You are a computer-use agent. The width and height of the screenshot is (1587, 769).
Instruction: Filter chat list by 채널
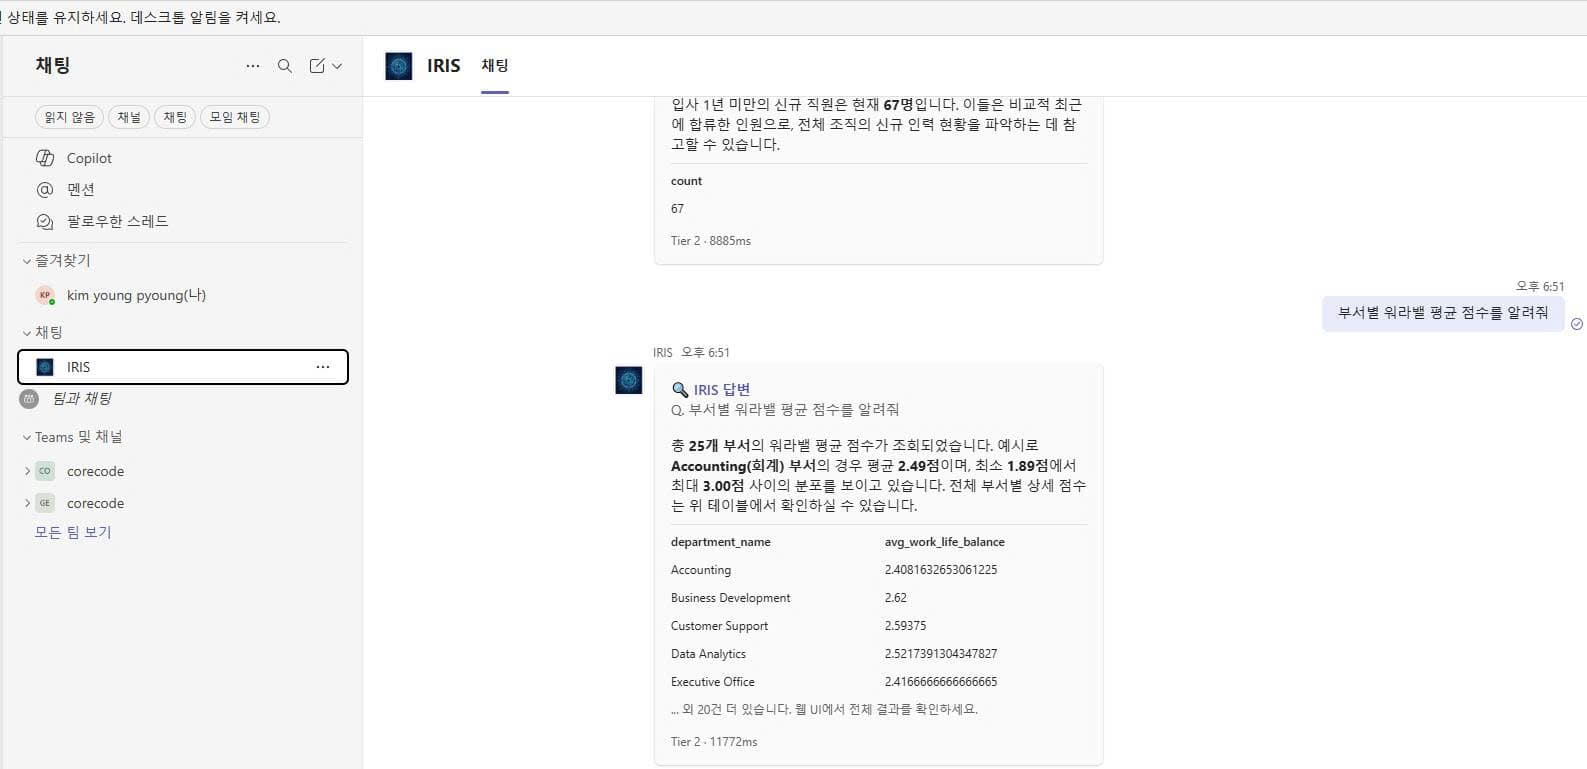point(129,117)
